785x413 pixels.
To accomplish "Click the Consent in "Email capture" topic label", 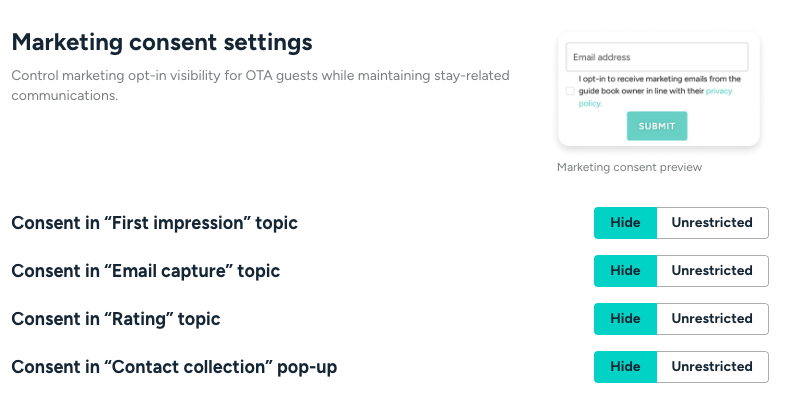I will click(x=145, y=271).
